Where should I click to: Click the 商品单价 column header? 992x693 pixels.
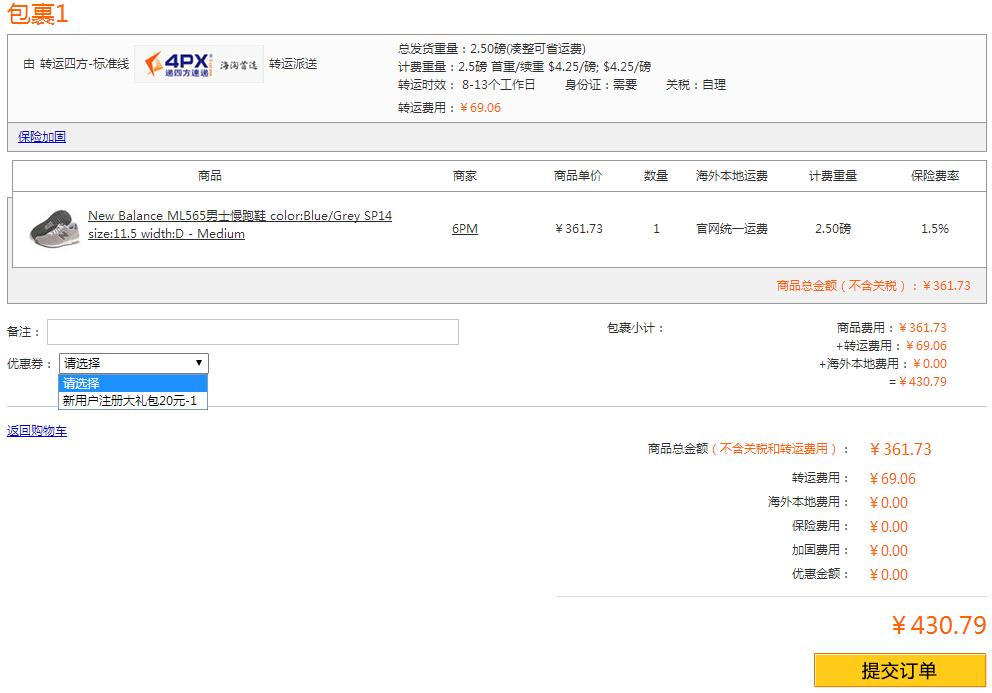(578, 176)
